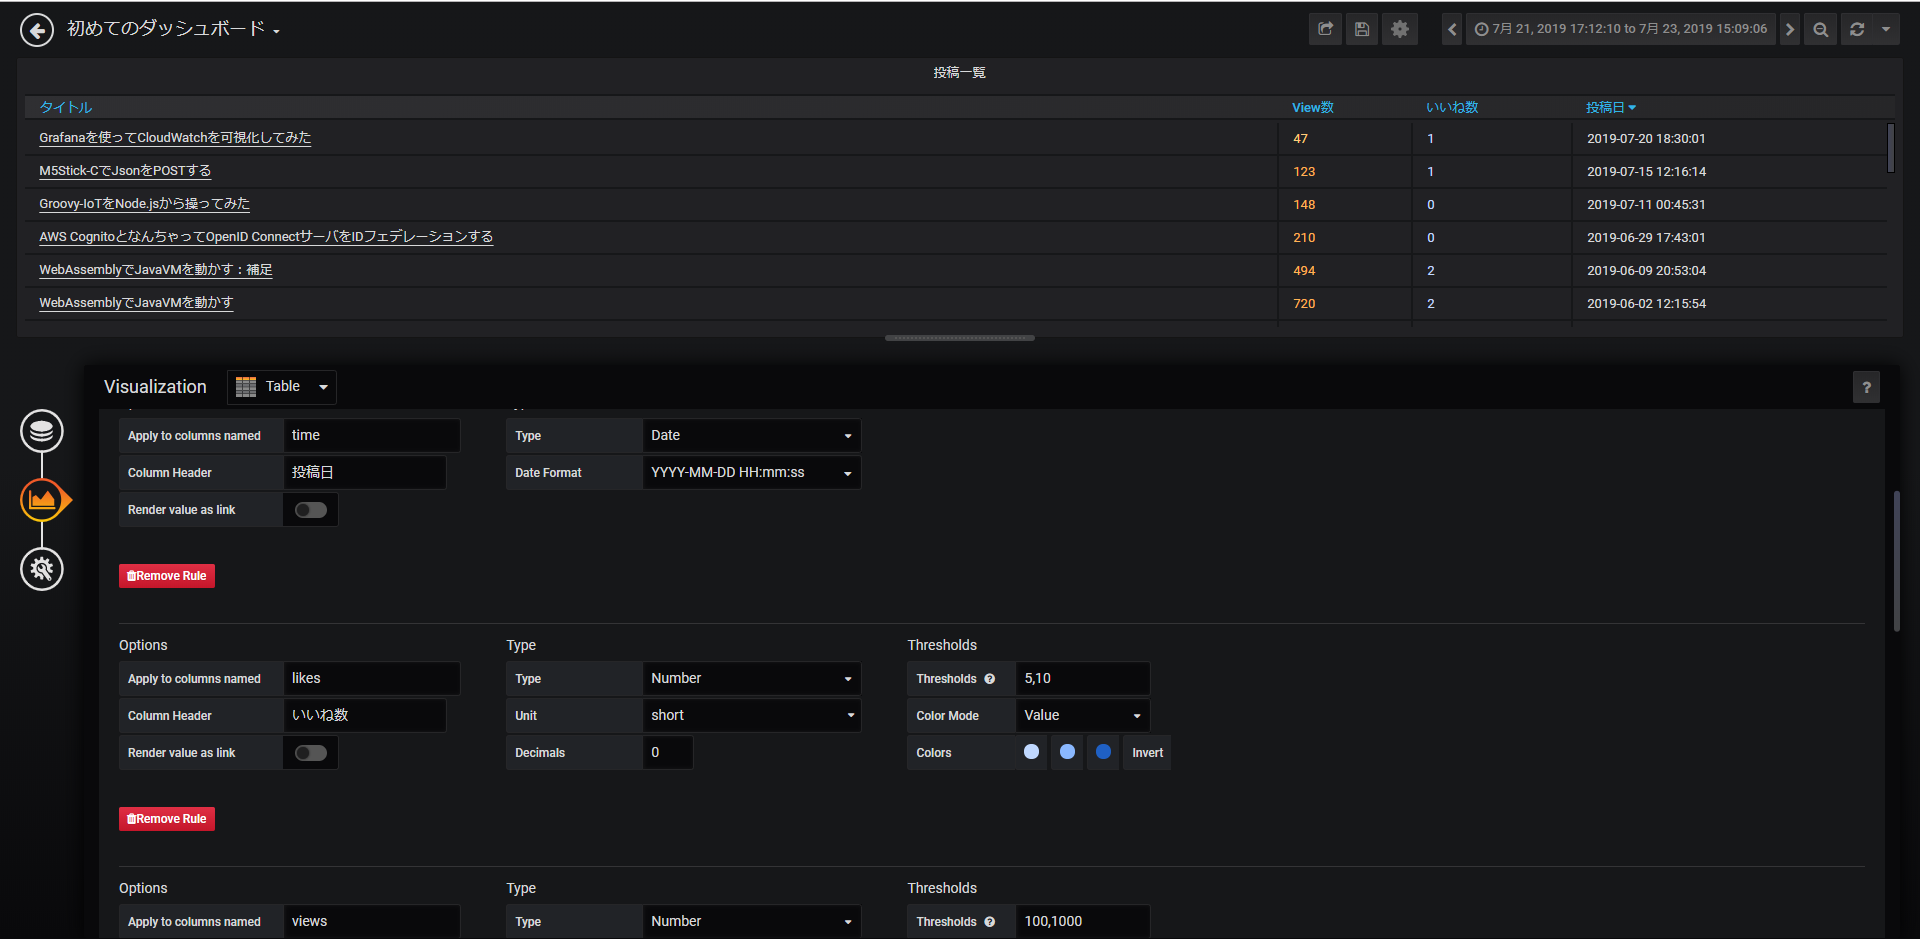Screen dimensions: 1920x939
Task: Open dashboard settings gear icon
Action: (1400, 29)
